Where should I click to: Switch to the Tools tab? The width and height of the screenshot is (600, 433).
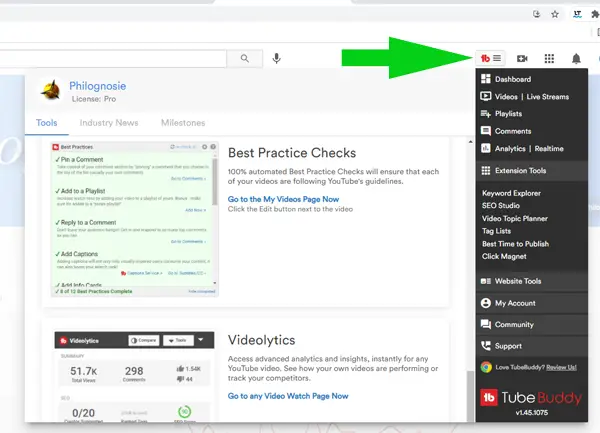(x=47, y=123)
